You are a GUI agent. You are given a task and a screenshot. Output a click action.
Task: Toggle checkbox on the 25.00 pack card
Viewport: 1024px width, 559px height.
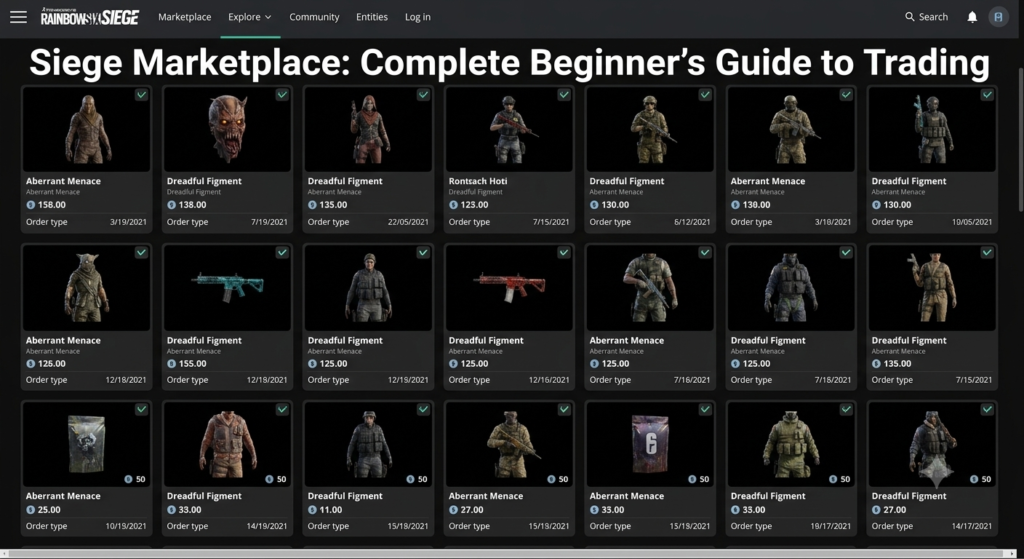coord(141,409)
